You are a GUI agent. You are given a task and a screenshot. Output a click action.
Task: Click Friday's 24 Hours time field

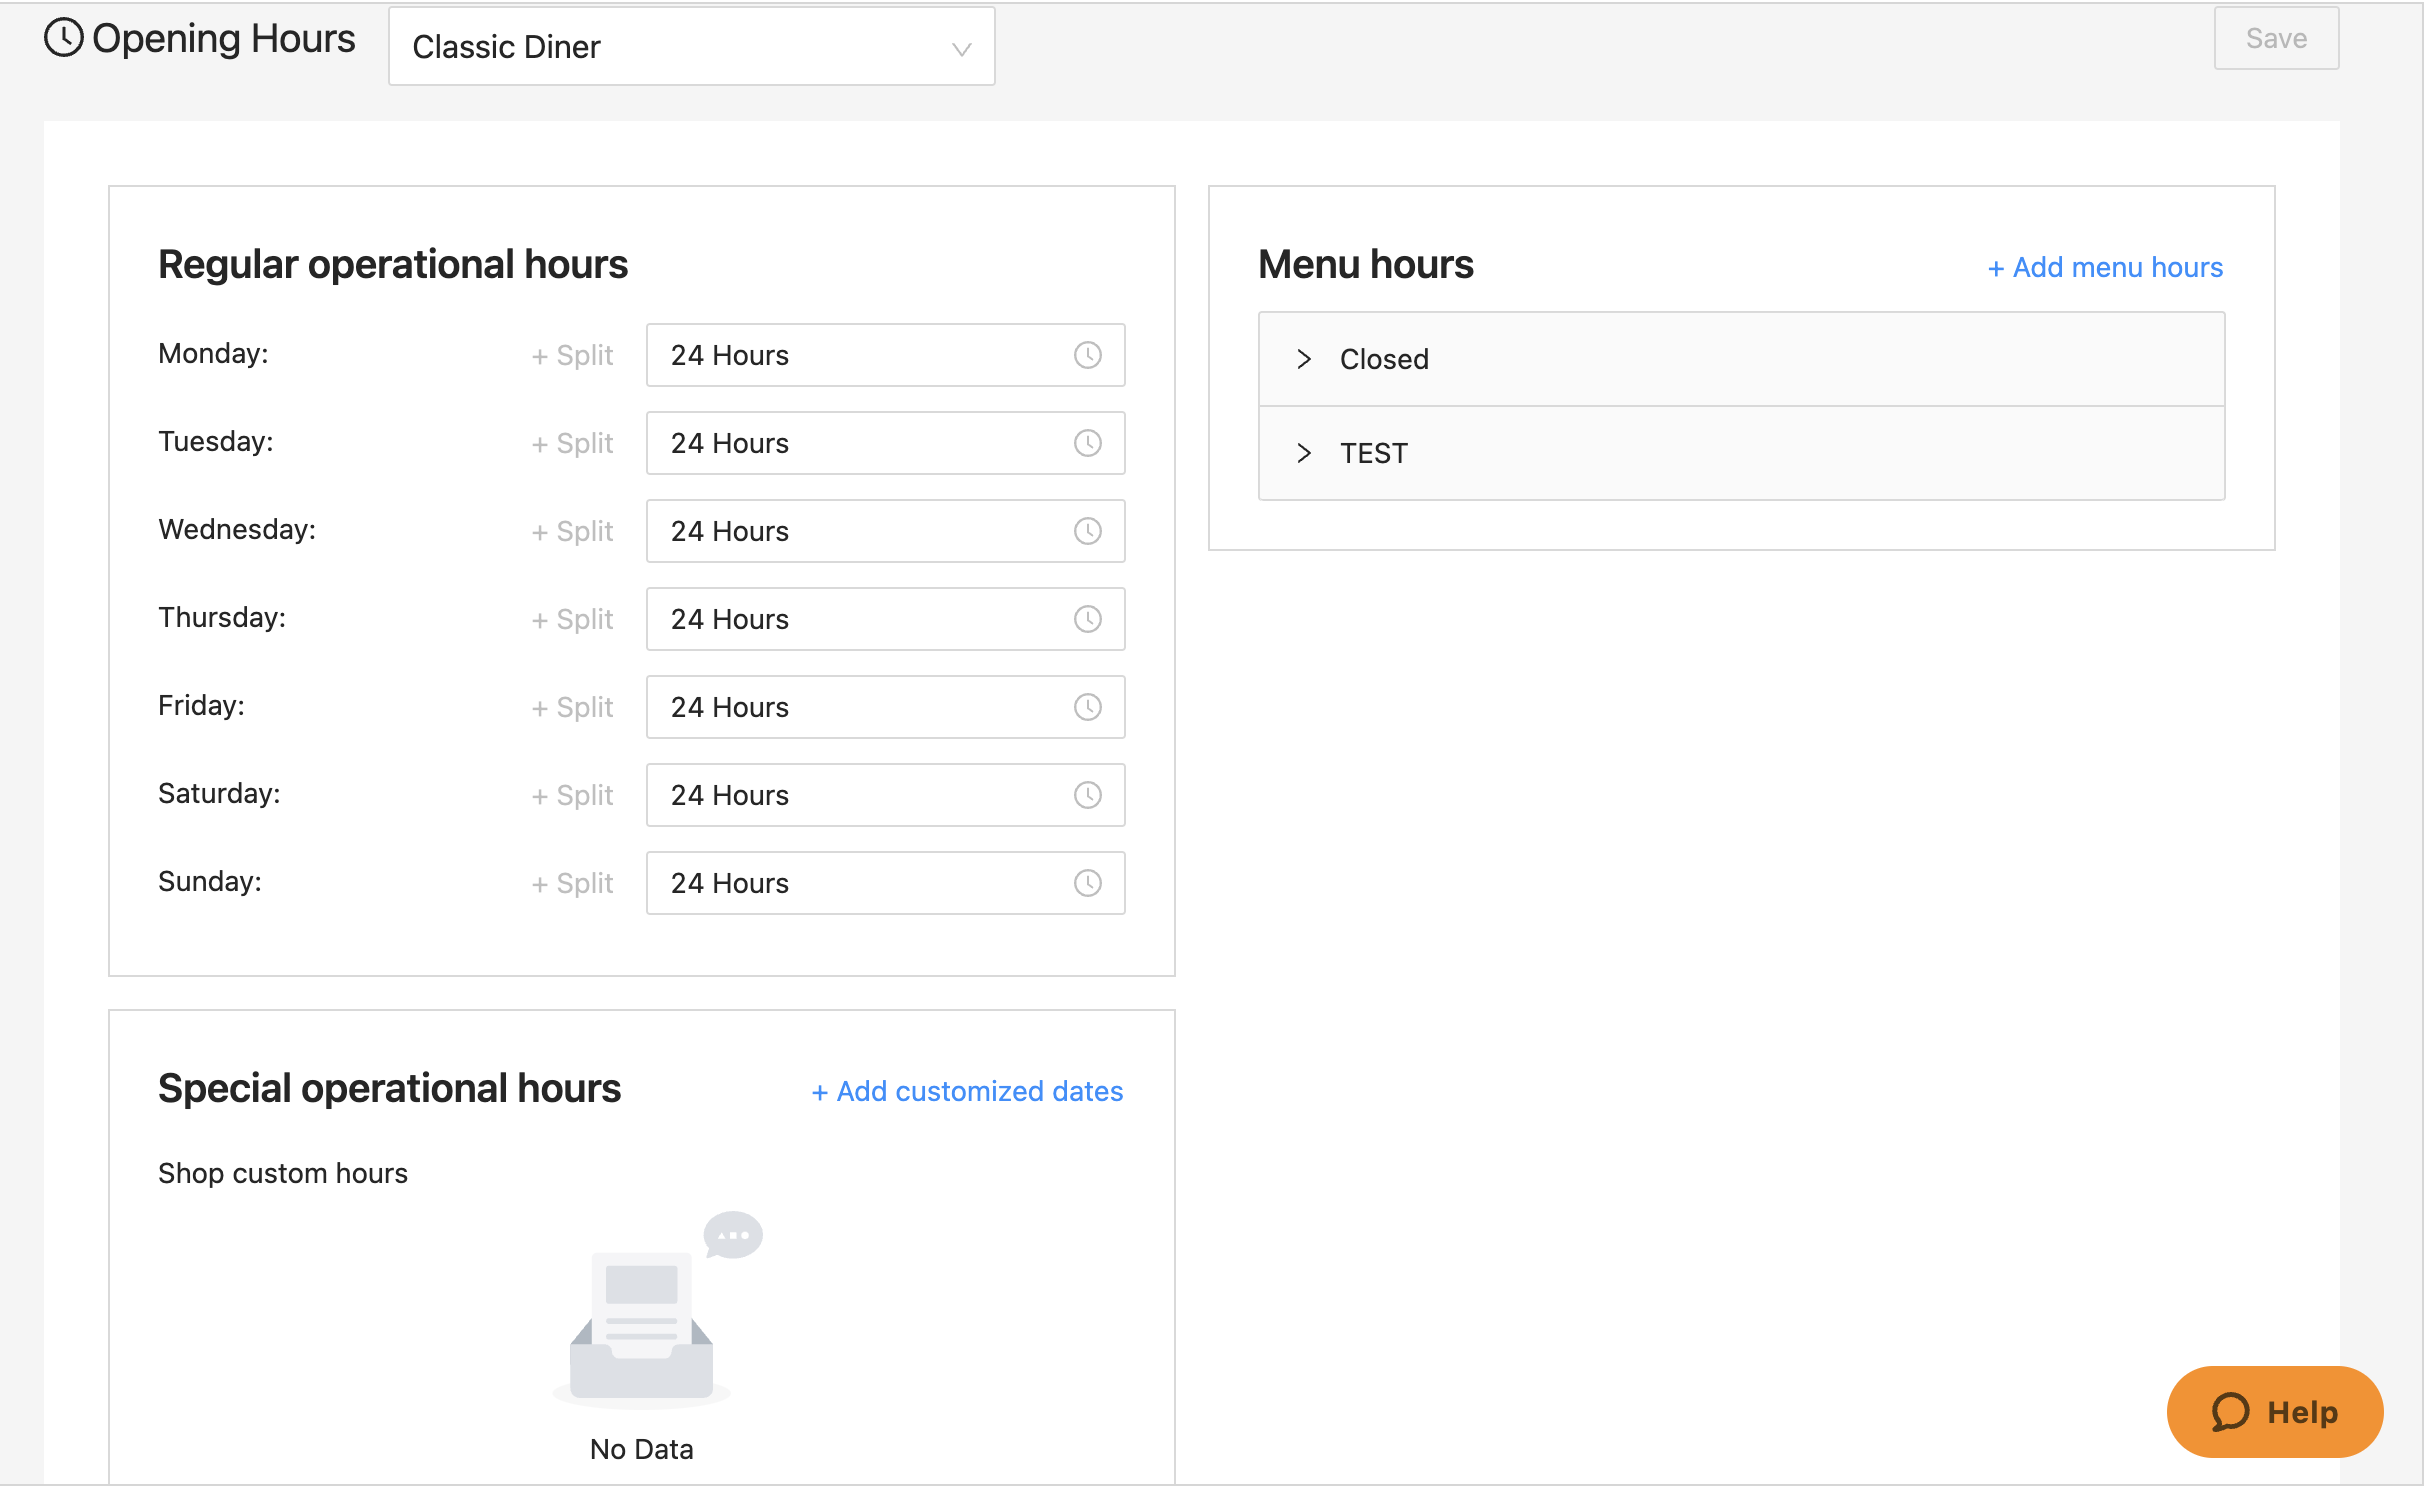coord(885,707)
